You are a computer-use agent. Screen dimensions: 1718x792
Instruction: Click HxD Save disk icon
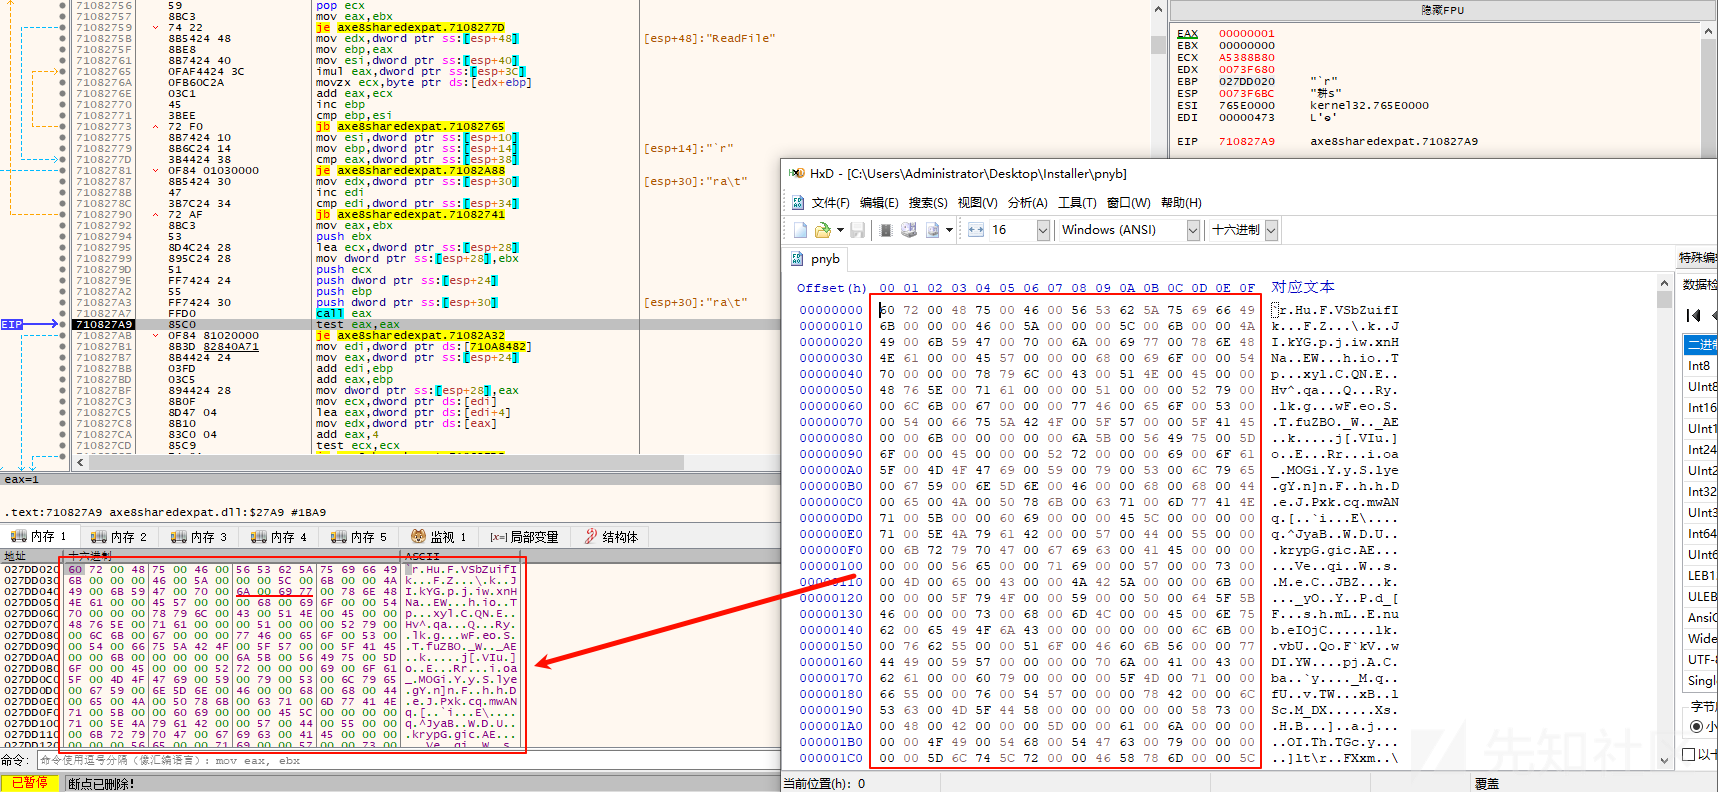pyautogui.click(x=858, y=230)
